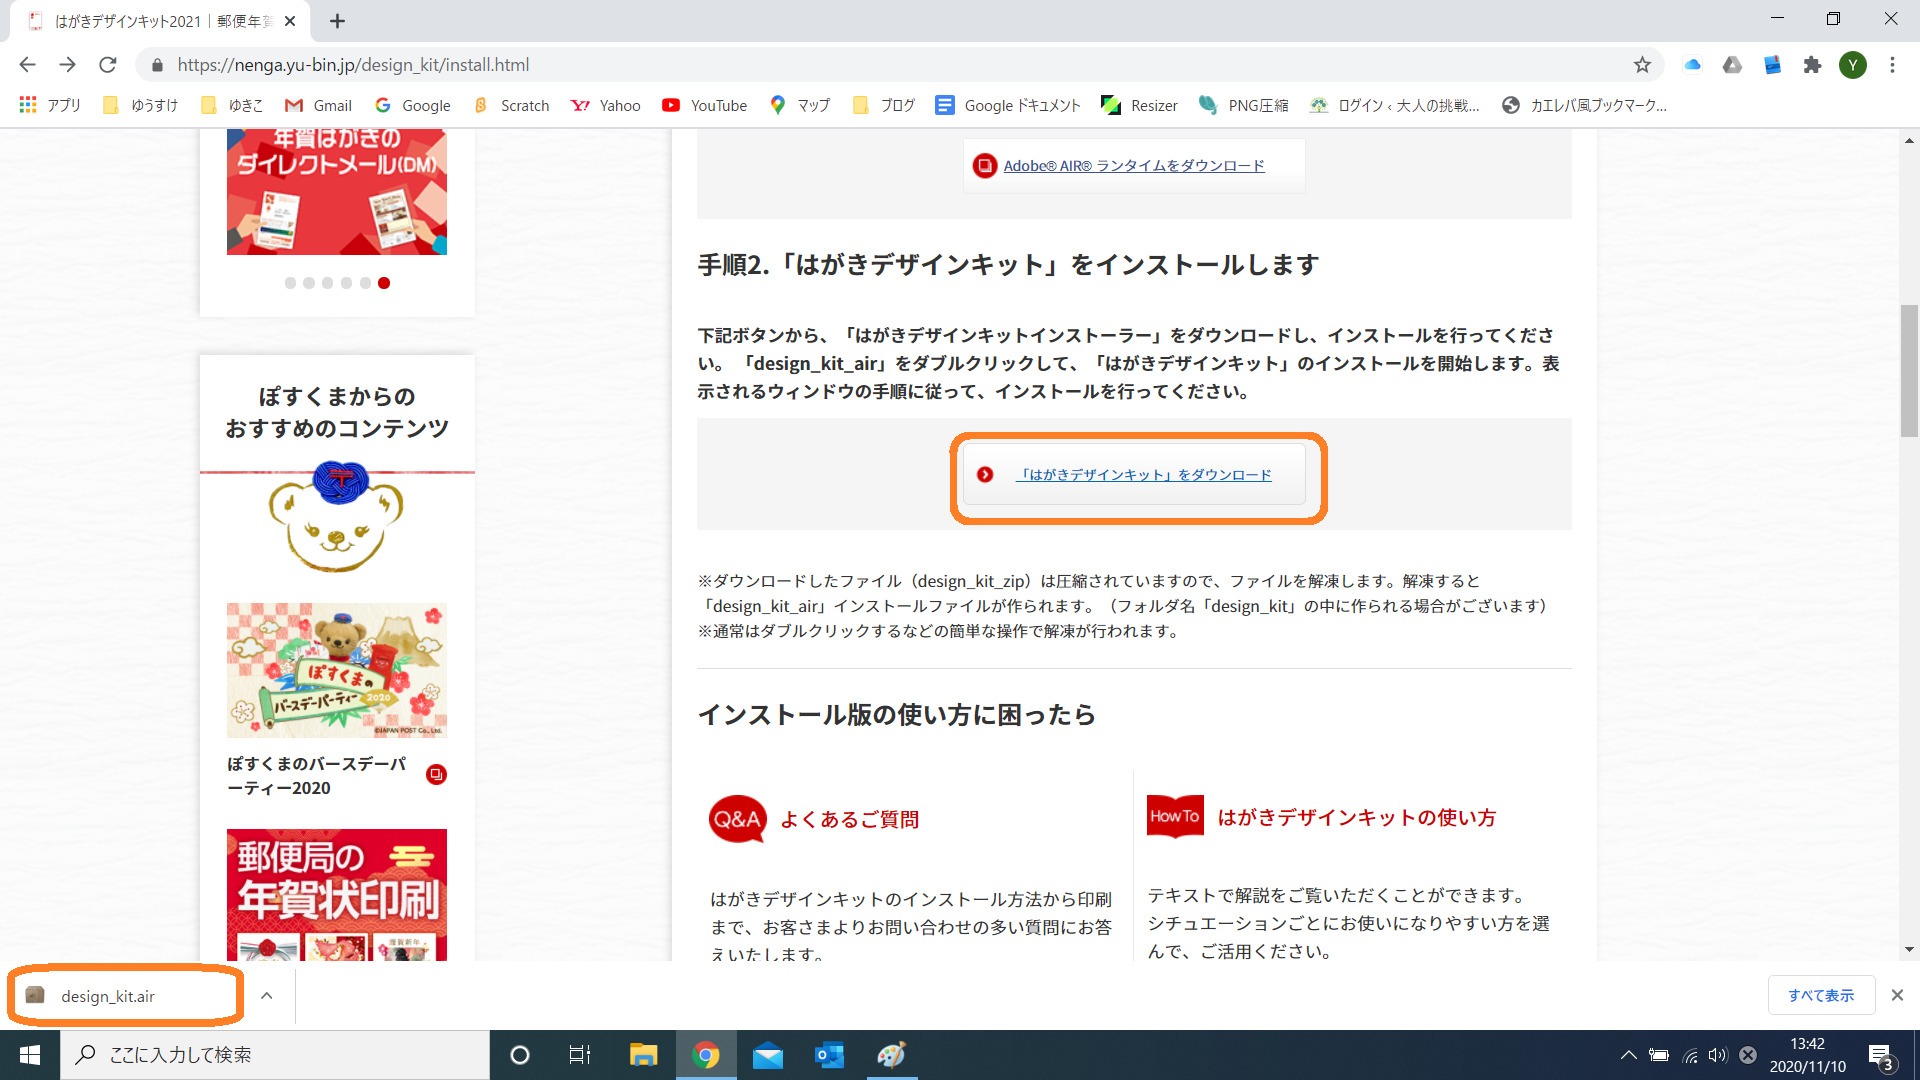
Task: Click the taskbar search box
Action: pyautogui.click(x=275, y=1055)
